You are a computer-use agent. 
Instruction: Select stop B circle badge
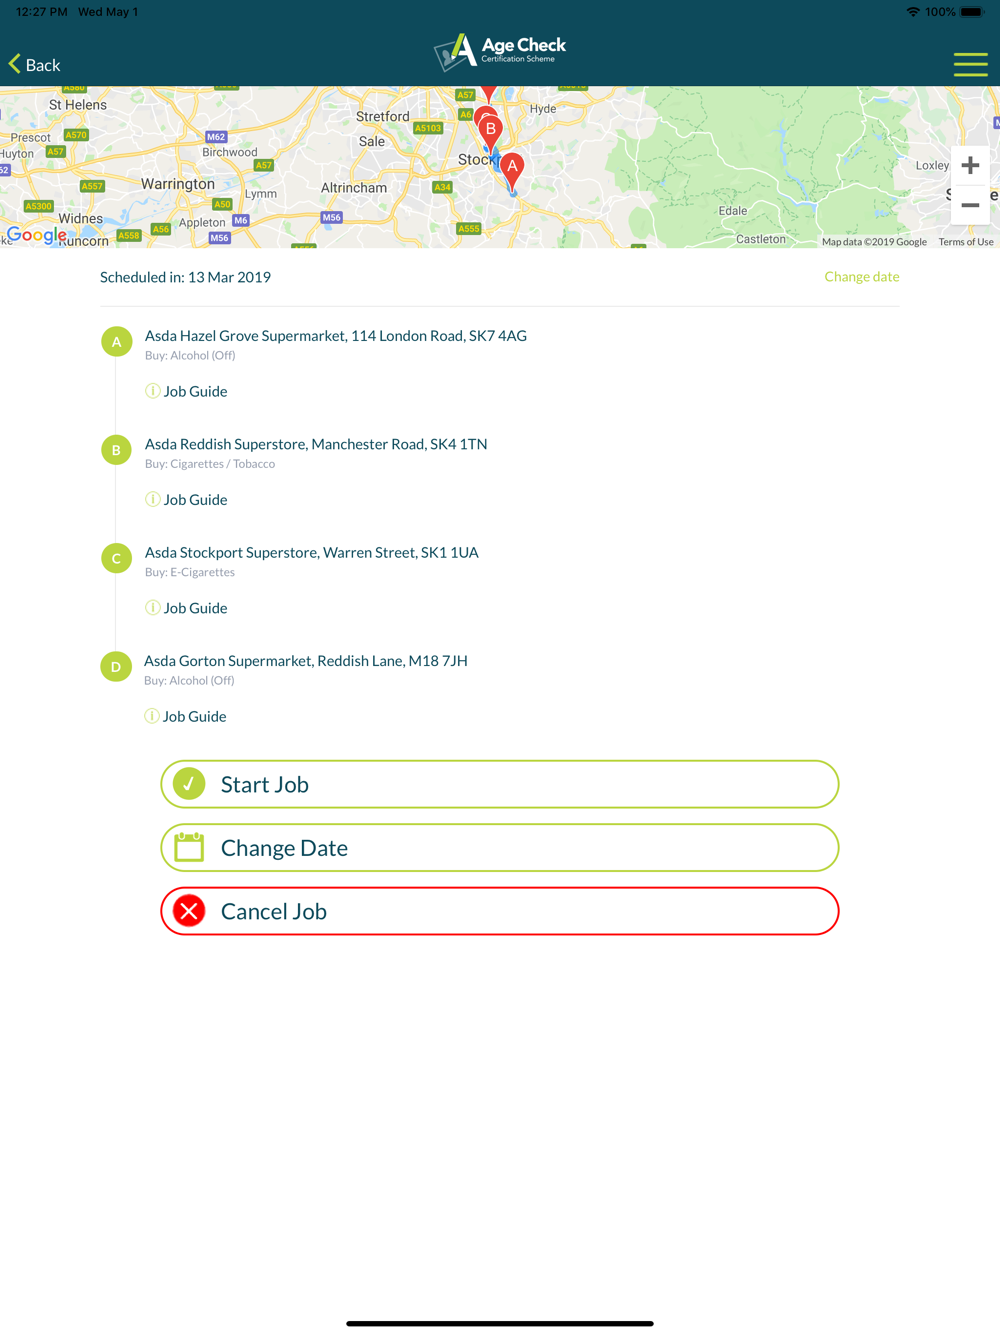point(116,450)
